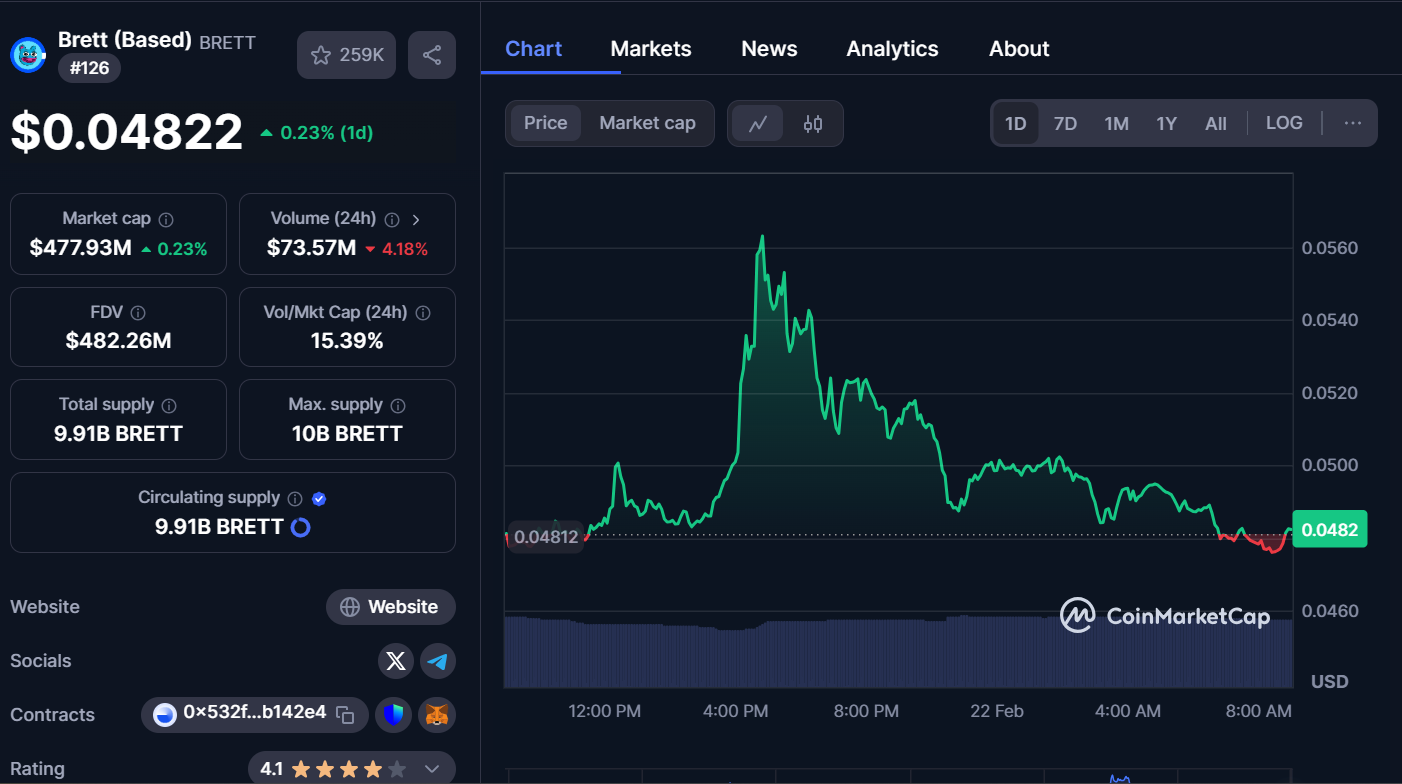Click the blue shield security icon

[394, 714]
